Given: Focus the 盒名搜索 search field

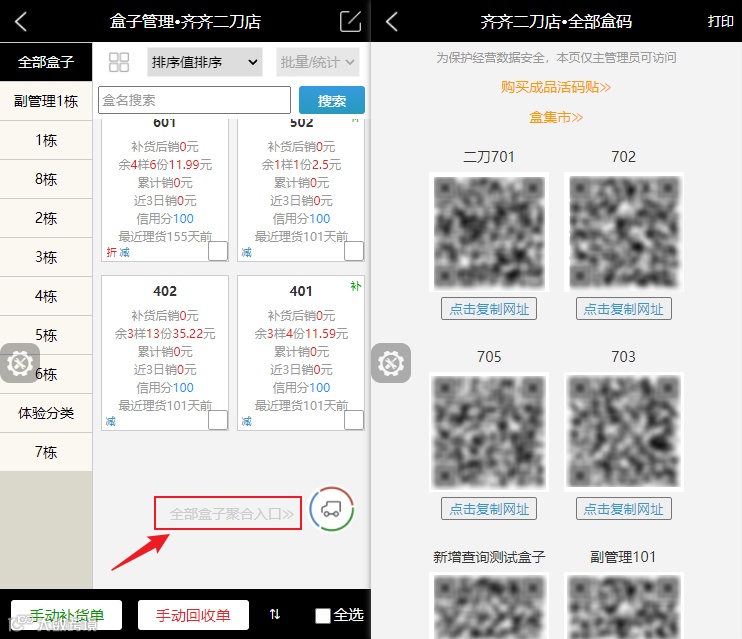Looking at the screenshot, I should coord(194,100).
